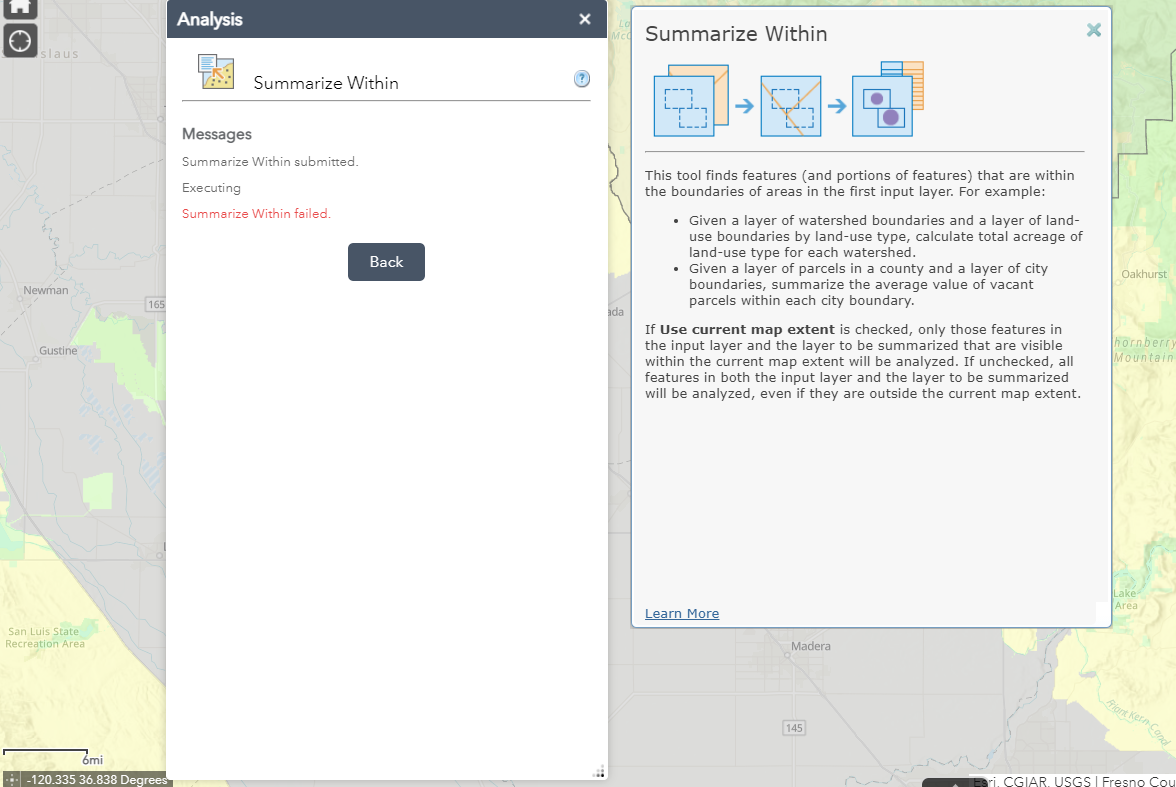Click the coordinate widget icon
Image resolution: width=1176 pixels, height=787 pixels.
coord(12,779)
